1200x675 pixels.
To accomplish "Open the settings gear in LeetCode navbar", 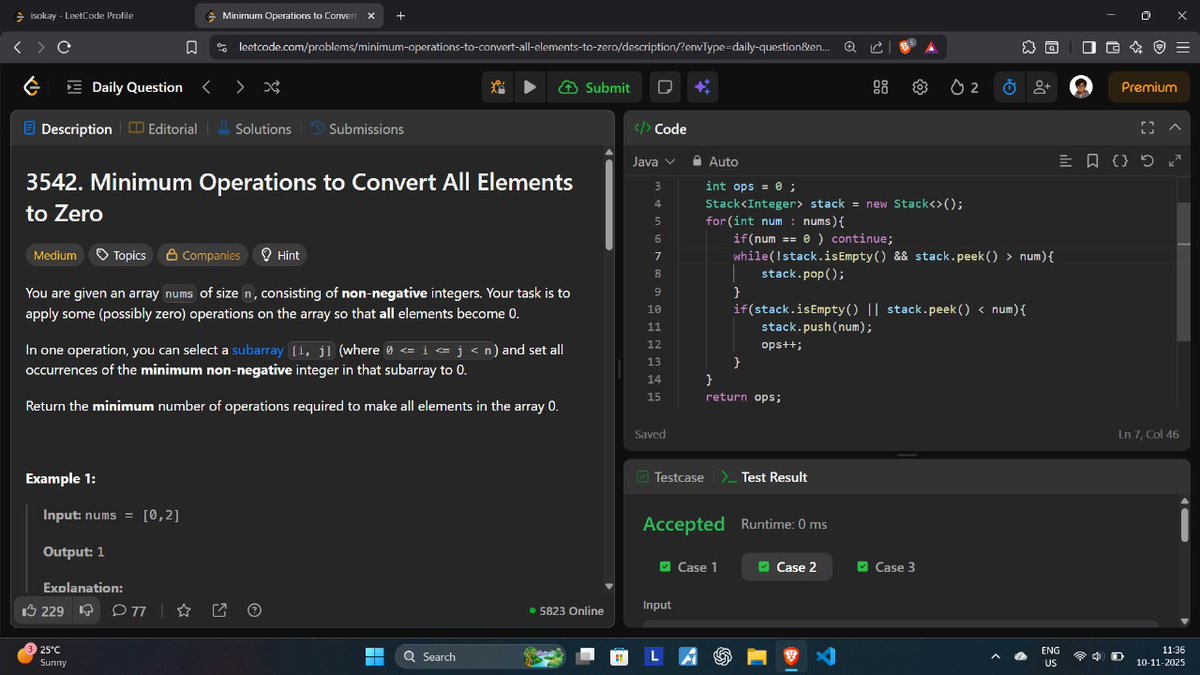I will tap(920, 87).
